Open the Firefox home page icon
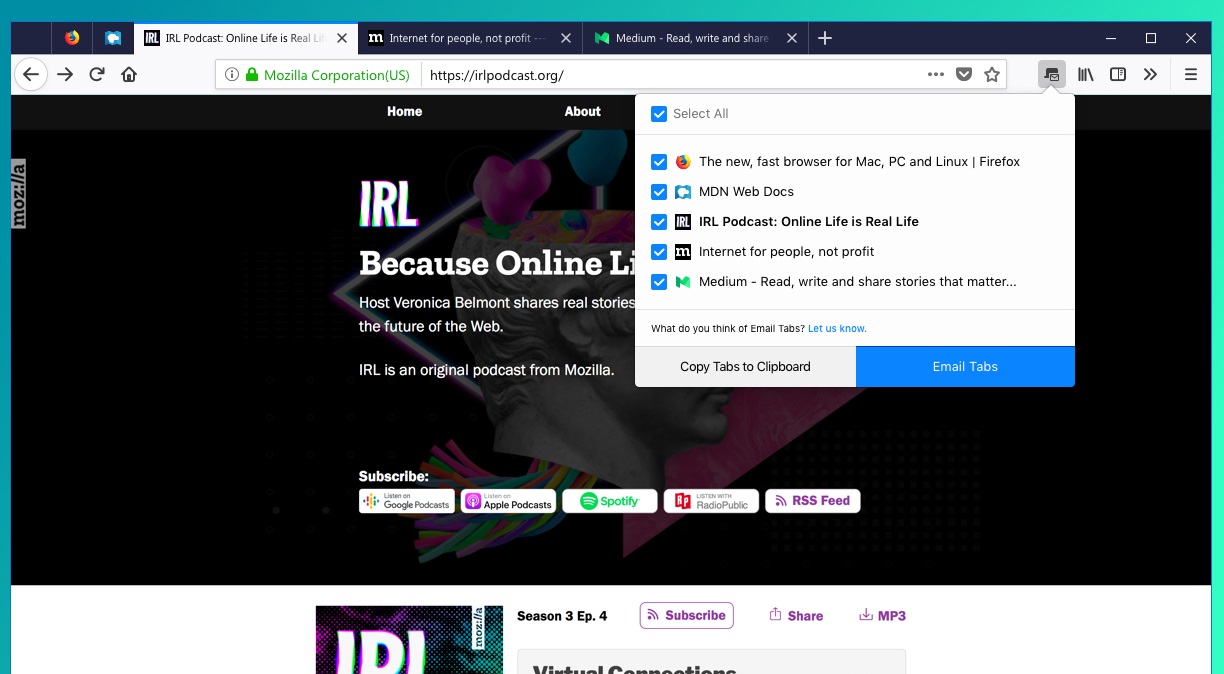This screenshot has height=674, width=1224. pos(129,74)
